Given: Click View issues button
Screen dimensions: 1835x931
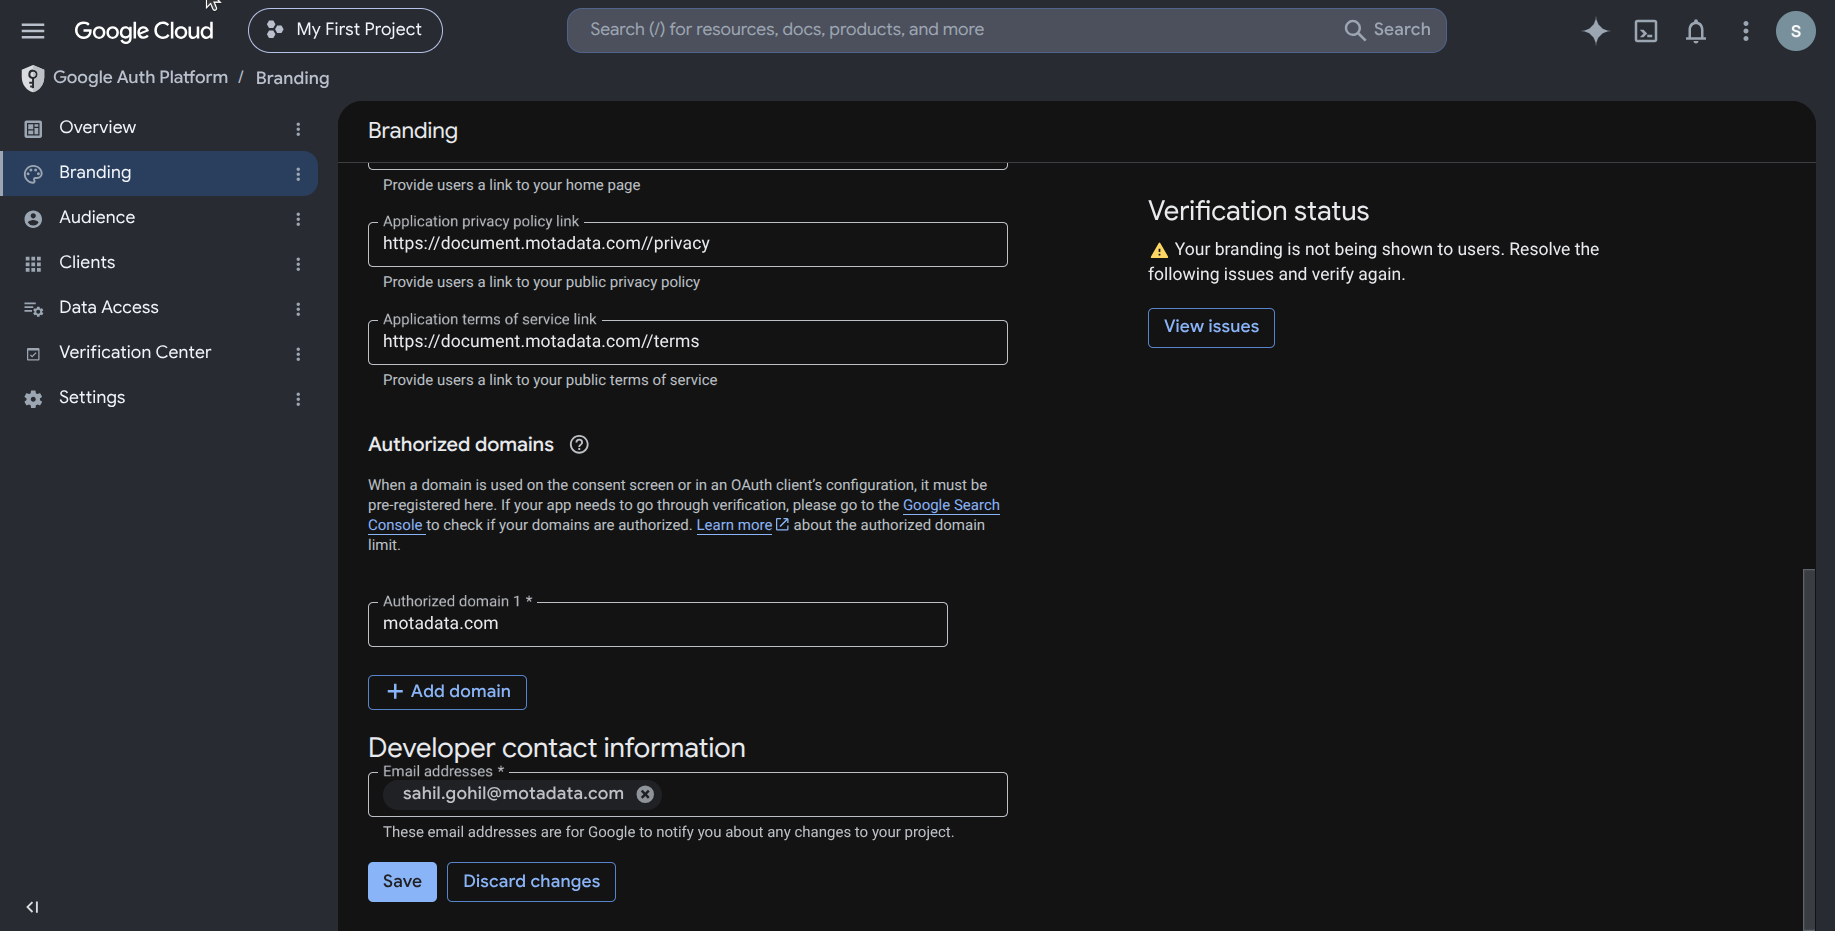Looking at the screenshot, I should pyautogui.click(x=1211, y=328).
